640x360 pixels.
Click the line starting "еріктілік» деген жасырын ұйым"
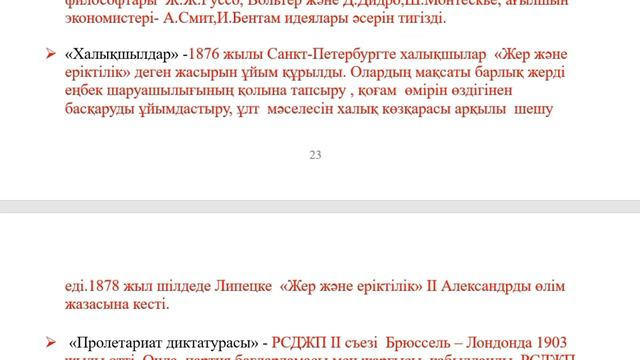click(x=315, y=73)
